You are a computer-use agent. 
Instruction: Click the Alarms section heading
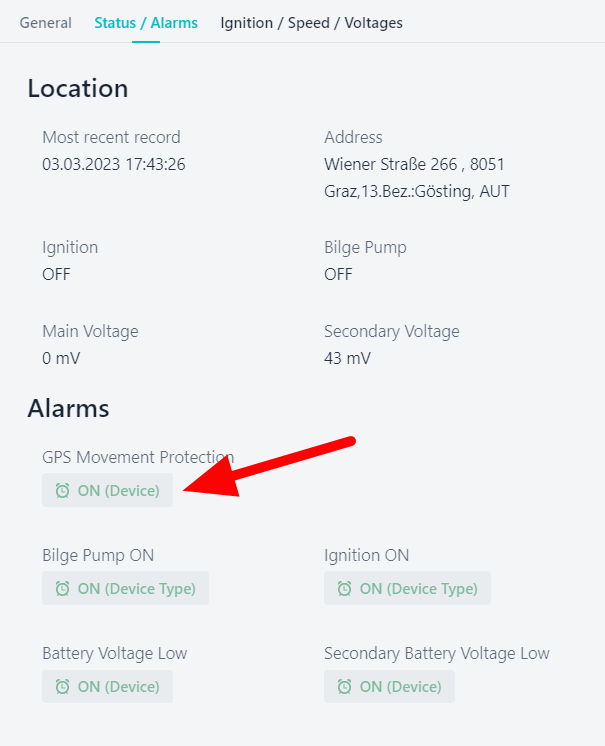[68, 408]
